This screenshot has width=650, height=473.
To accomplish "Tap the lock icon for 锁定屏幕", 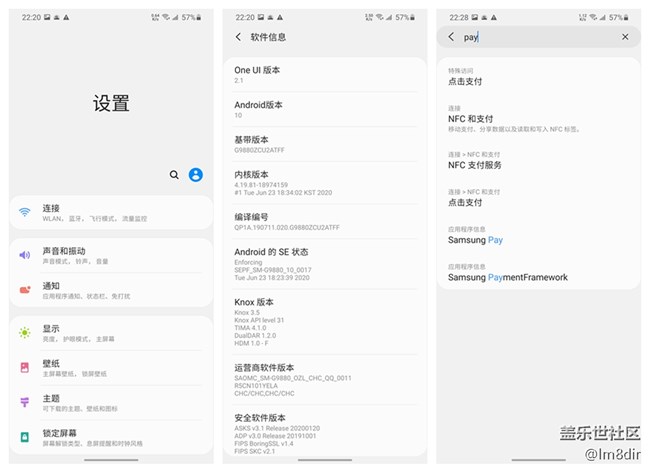I will 25,437.
